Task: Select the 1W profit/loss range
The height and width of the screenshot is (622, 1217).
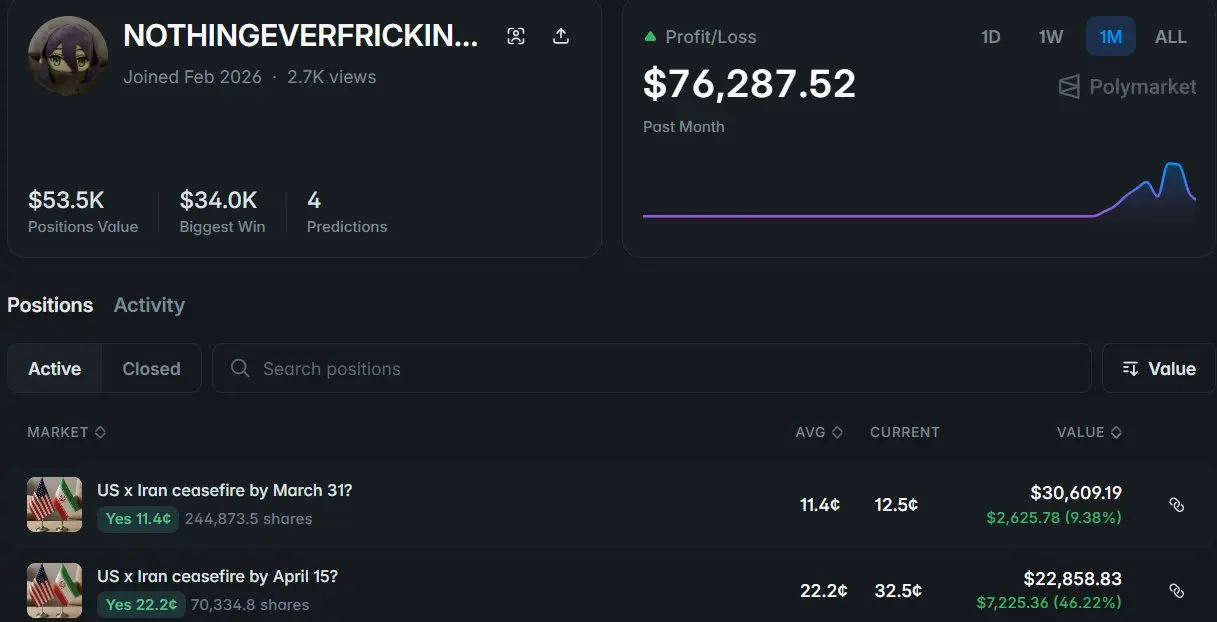Action: point(1050,37)
